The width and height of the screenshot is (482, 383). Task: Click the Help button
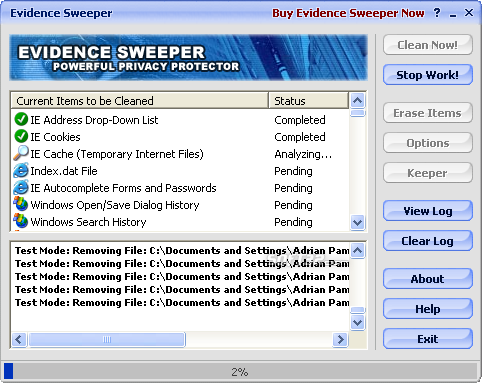click(x=428, y=309)
